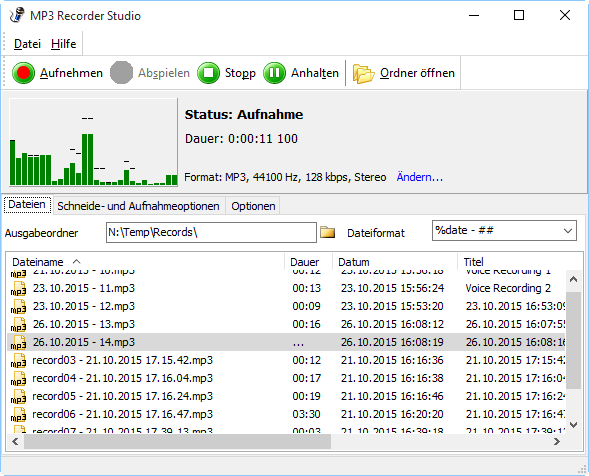The width and height of the screenshot is (589, 476).
Task: Click the Dauer: 0:00:11 100 readout
Action: point(241,139)
